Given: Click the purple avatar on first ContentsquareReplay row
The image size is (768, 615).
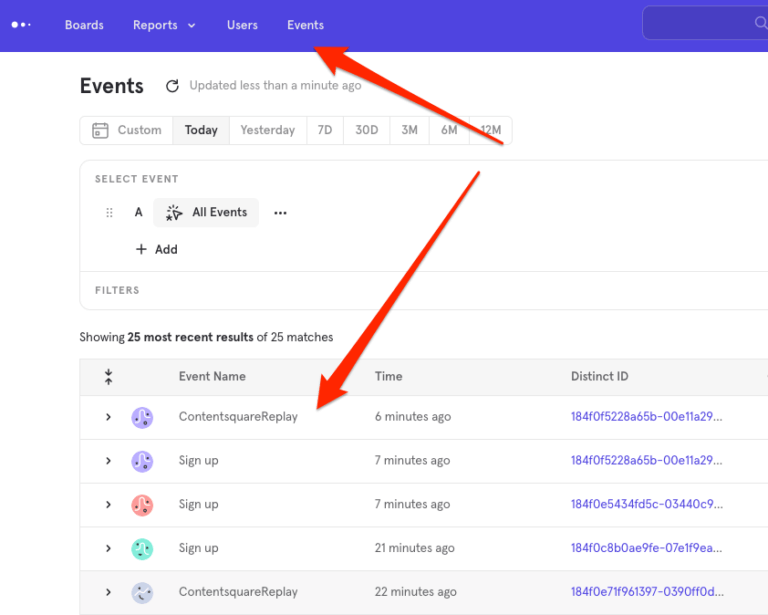Looking at the screenshot, I should (x=142, y=417).
